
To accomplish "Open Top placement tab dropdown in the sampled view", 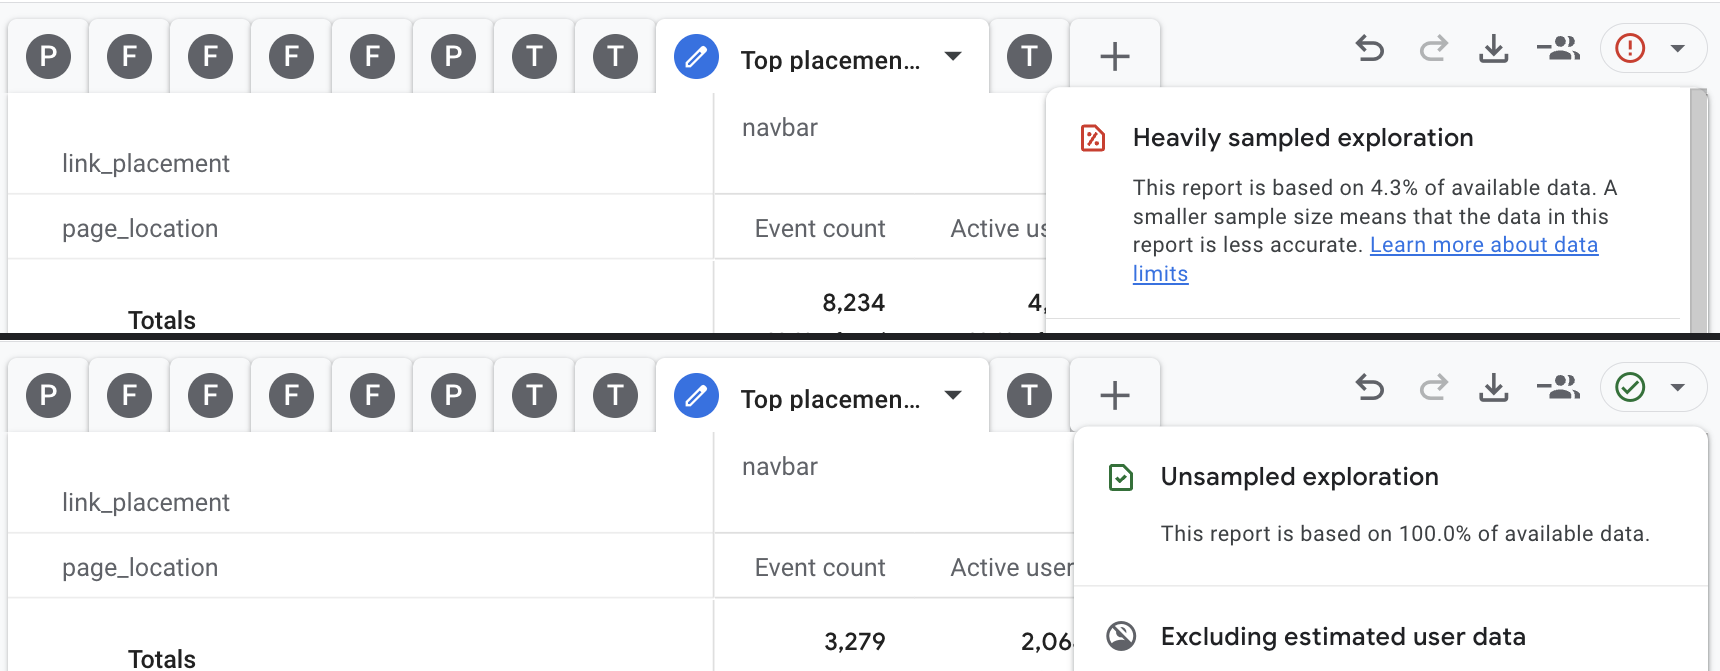I will coord(953,56).
